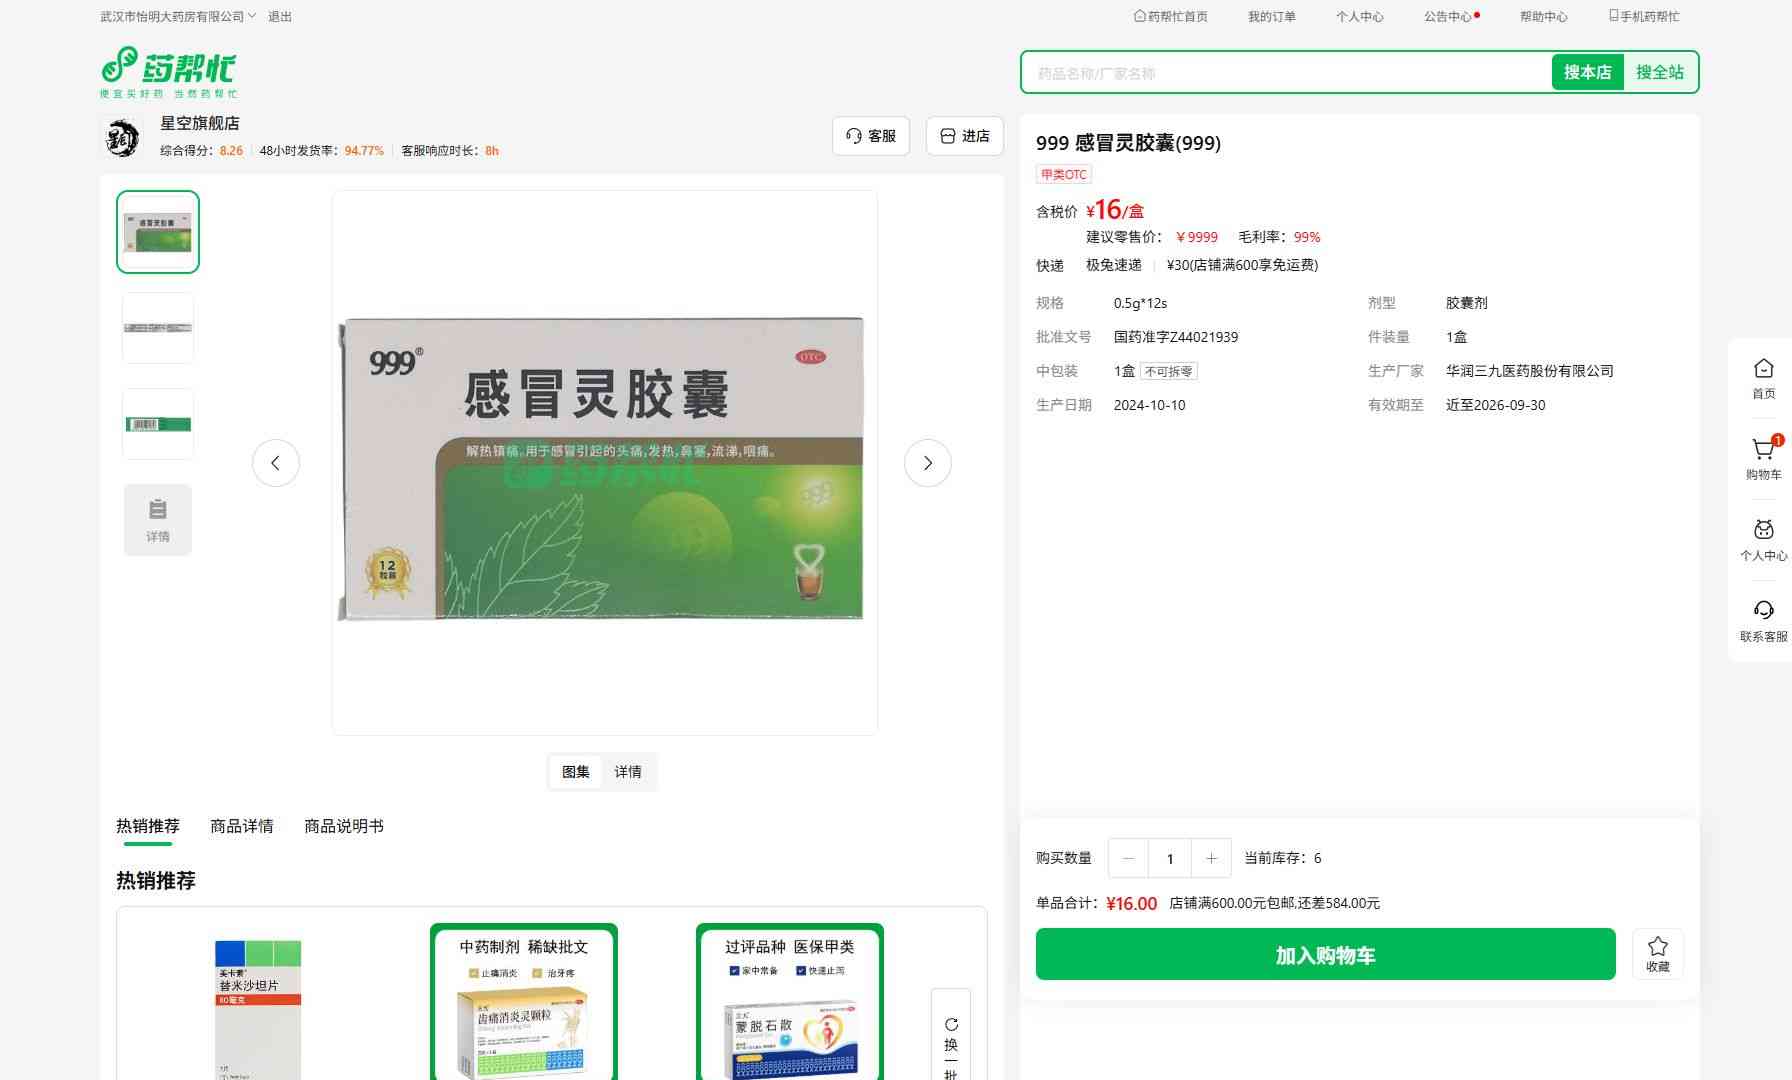
Task: Focus the drug name search field
Action: point(1285,73)
